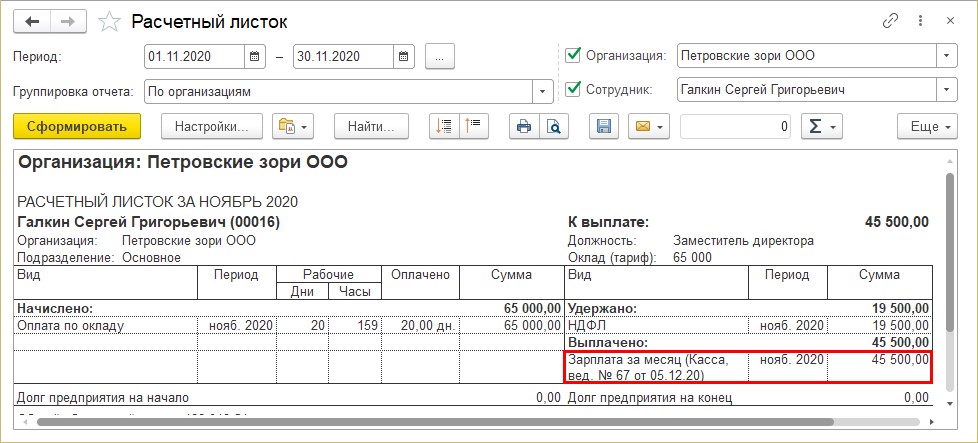Click the end date field 30.11.2020
This screenshot has height=443, width=978.
[x=343, y=56]
